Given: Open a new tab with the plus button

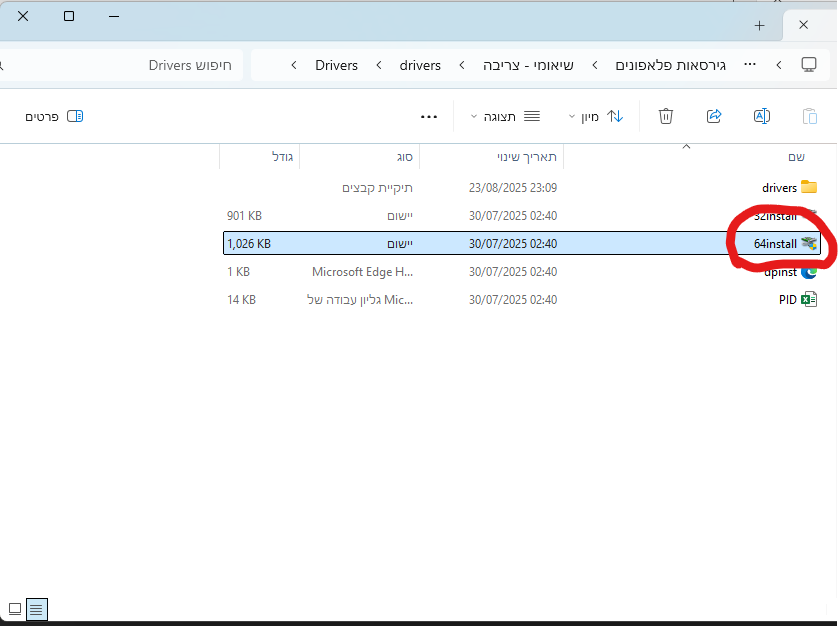Looking at the screenshot, I should [759, 25].
